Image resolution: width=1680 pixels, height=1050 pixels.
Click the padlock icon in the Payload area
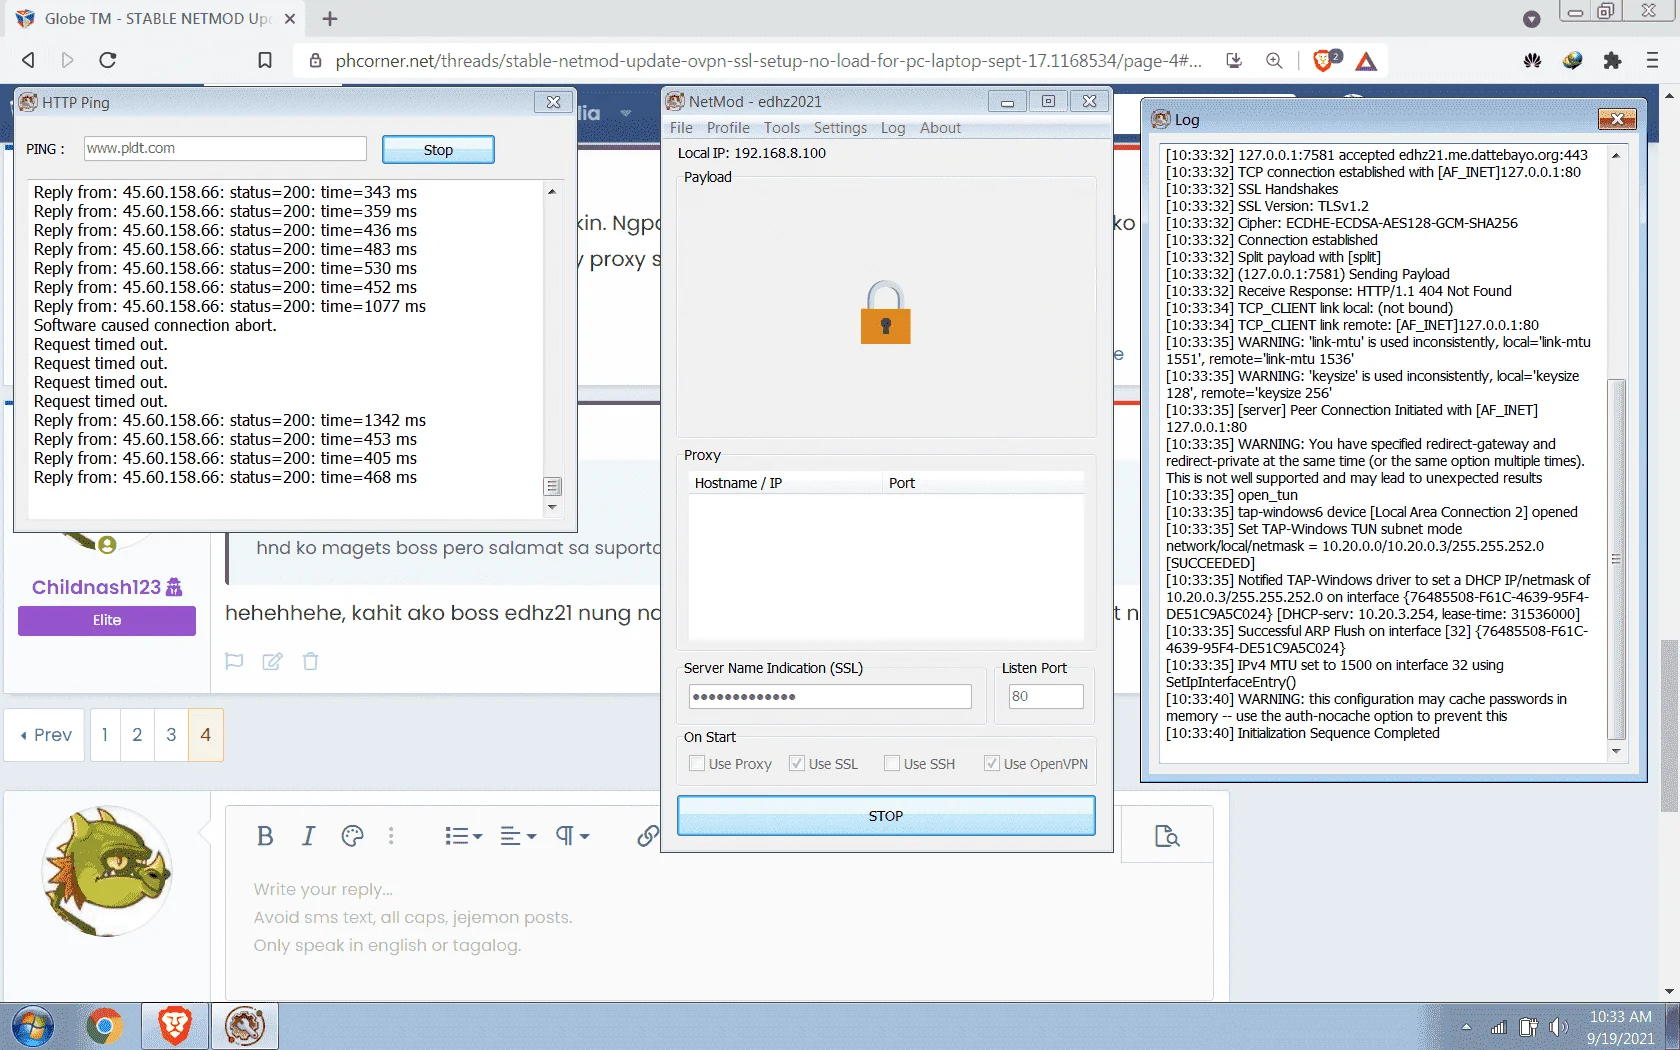click(x=885, y=313)
